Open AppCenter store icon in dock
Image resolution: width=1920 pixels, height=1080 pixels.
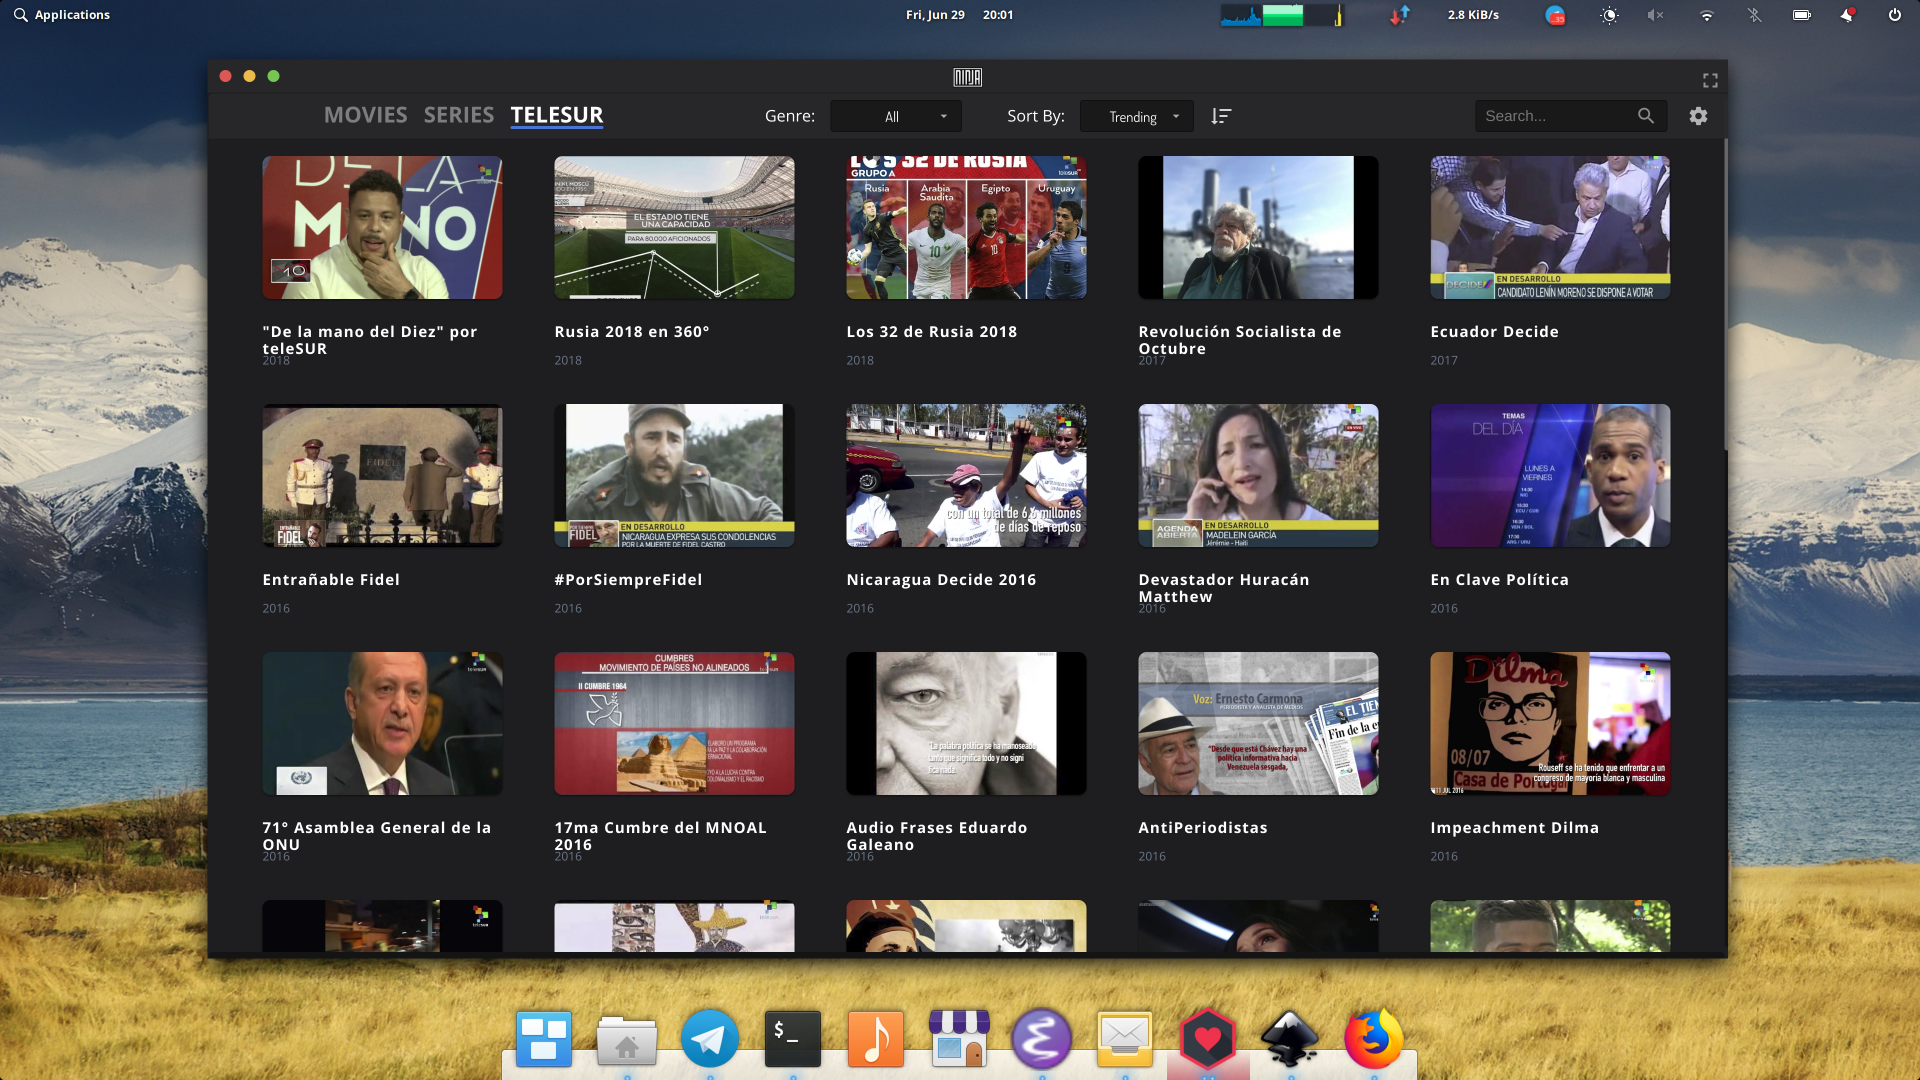(x=959, y=1038)
